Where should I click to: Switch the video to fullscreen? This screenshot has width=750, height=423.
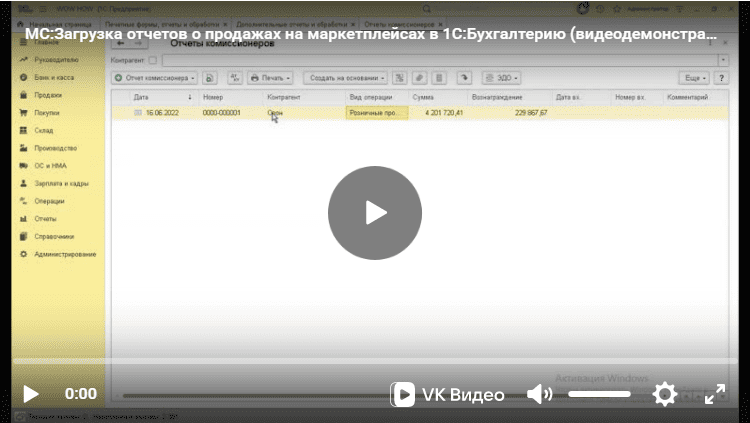tap(715, 394)
